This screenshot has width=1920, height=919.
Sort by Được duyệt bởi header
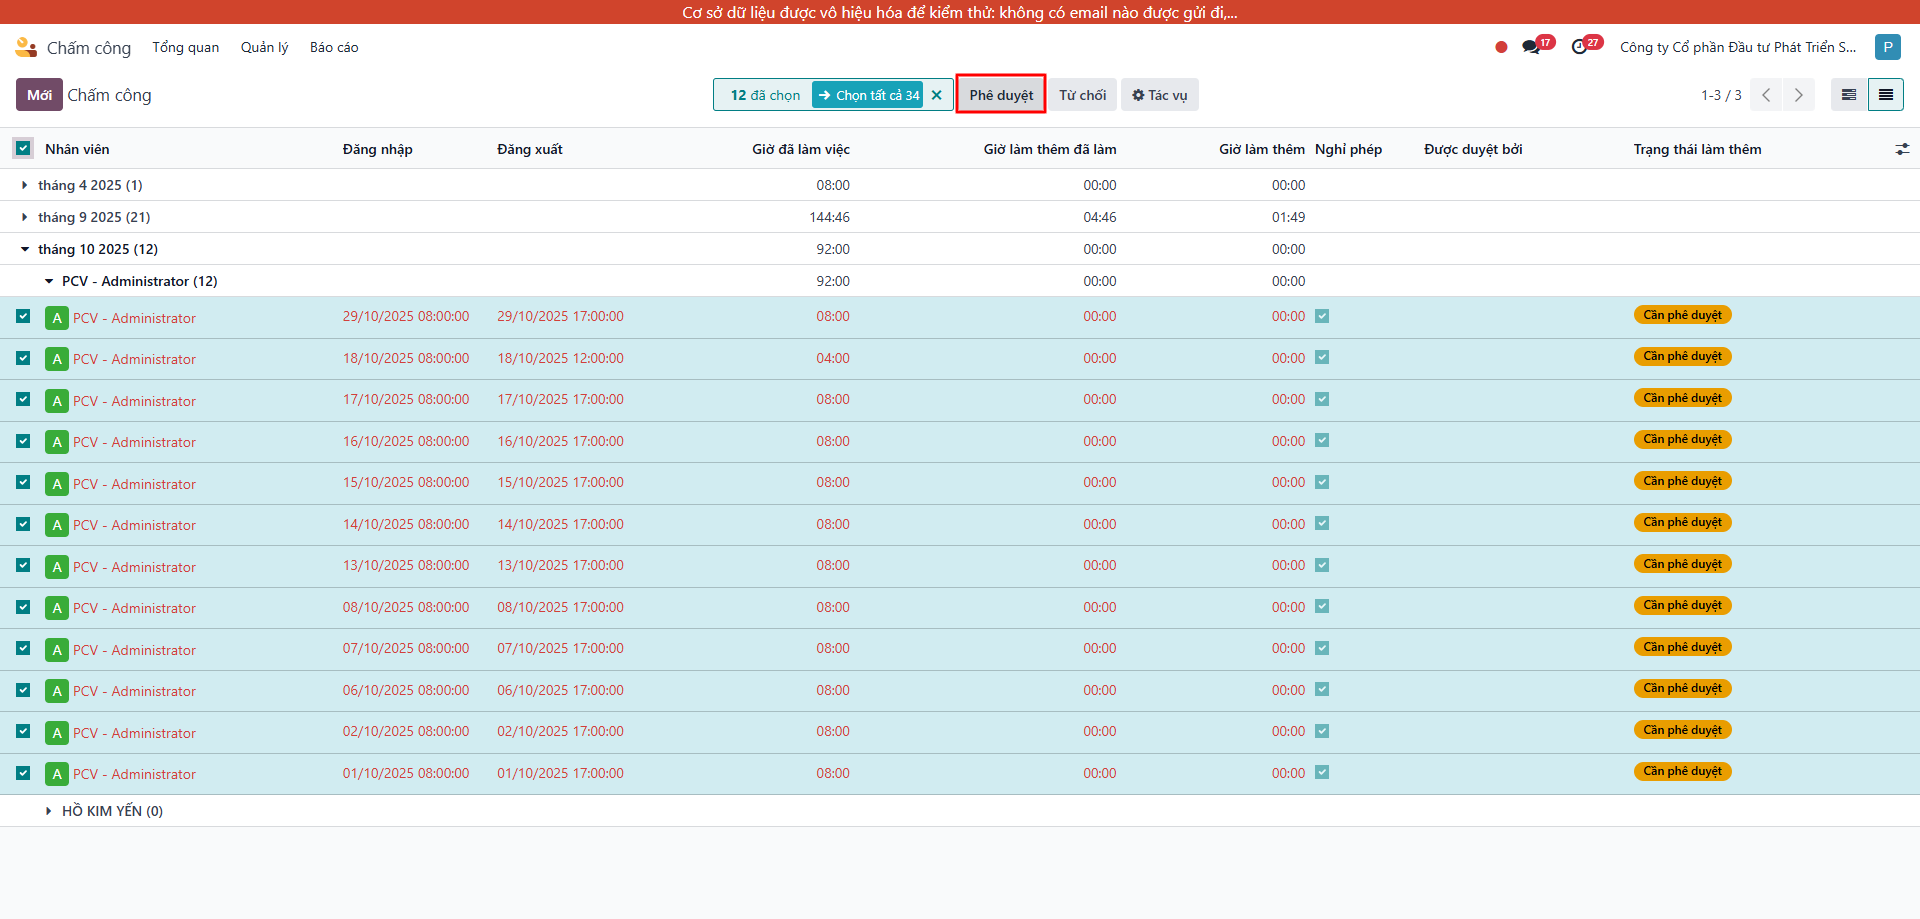tap(1473, 149)
